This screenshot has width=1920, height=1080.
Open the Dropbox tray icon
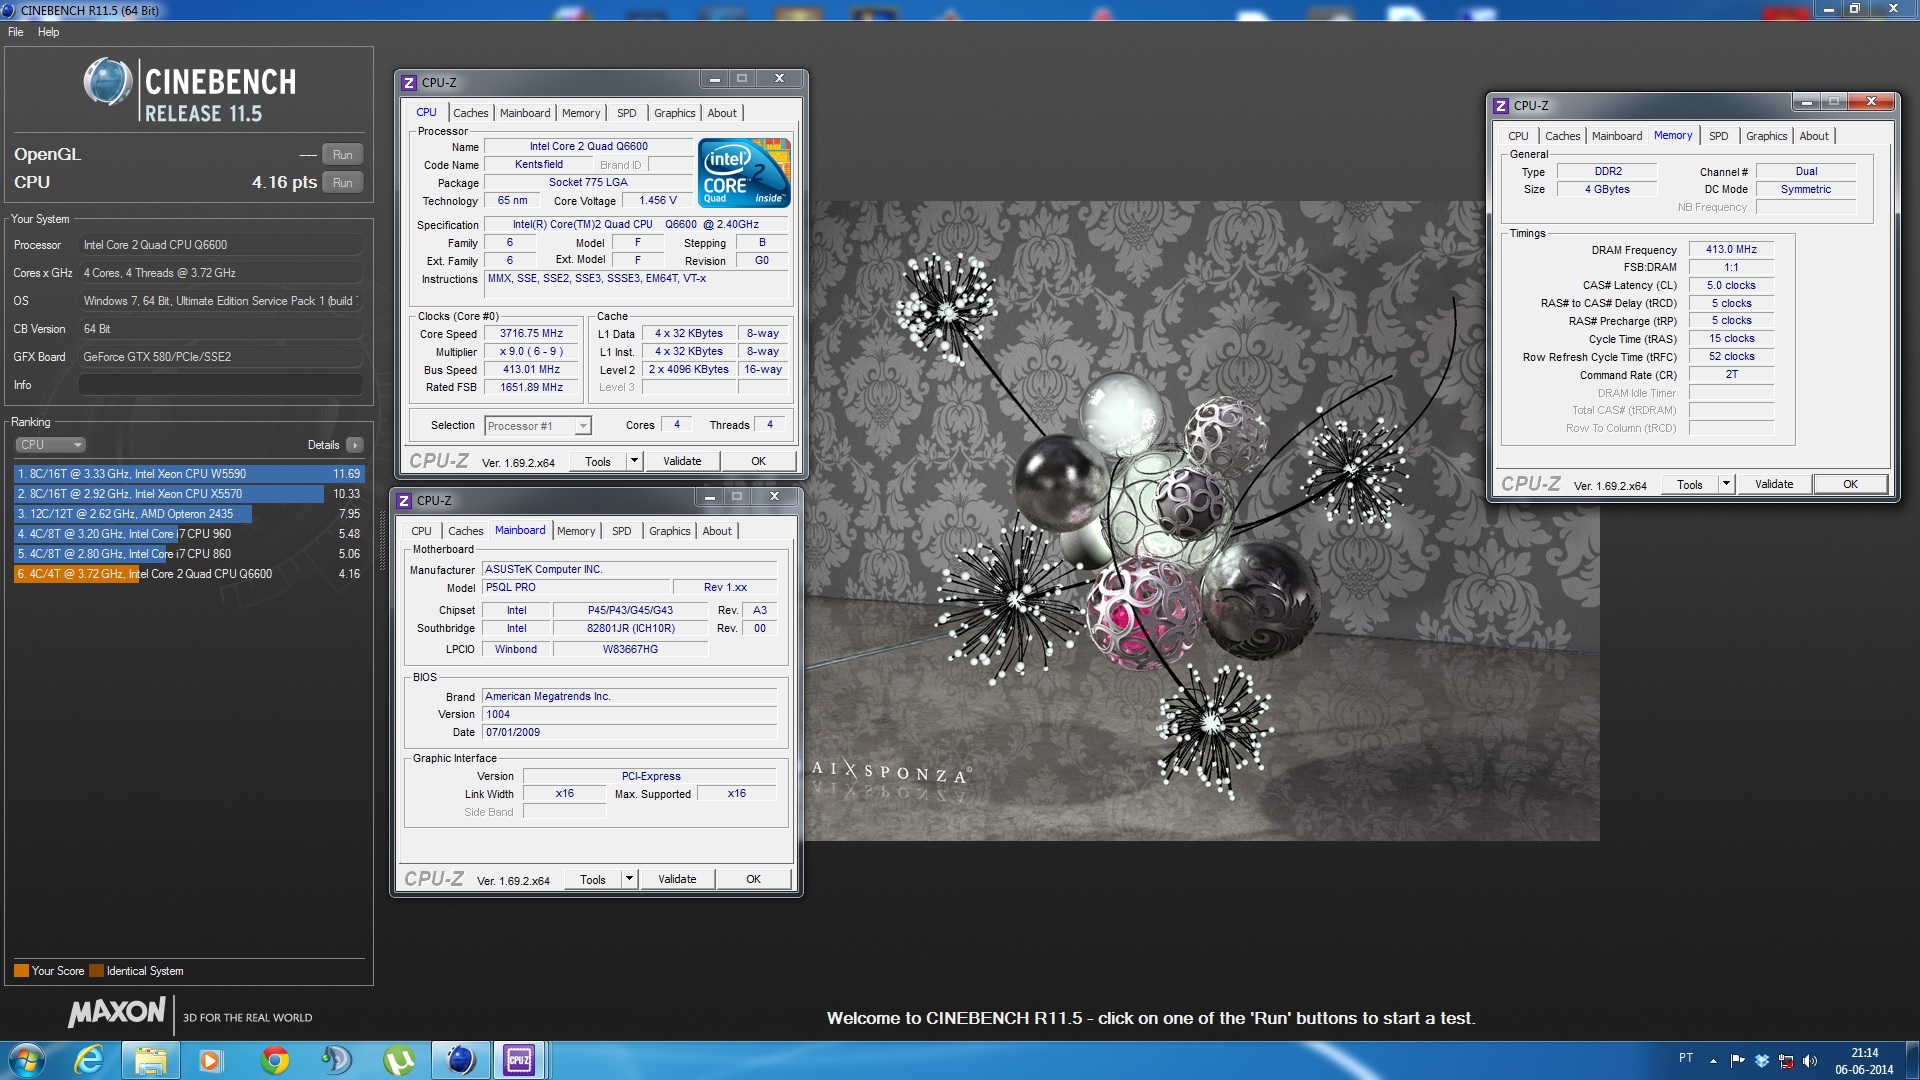(1762, 1061)
